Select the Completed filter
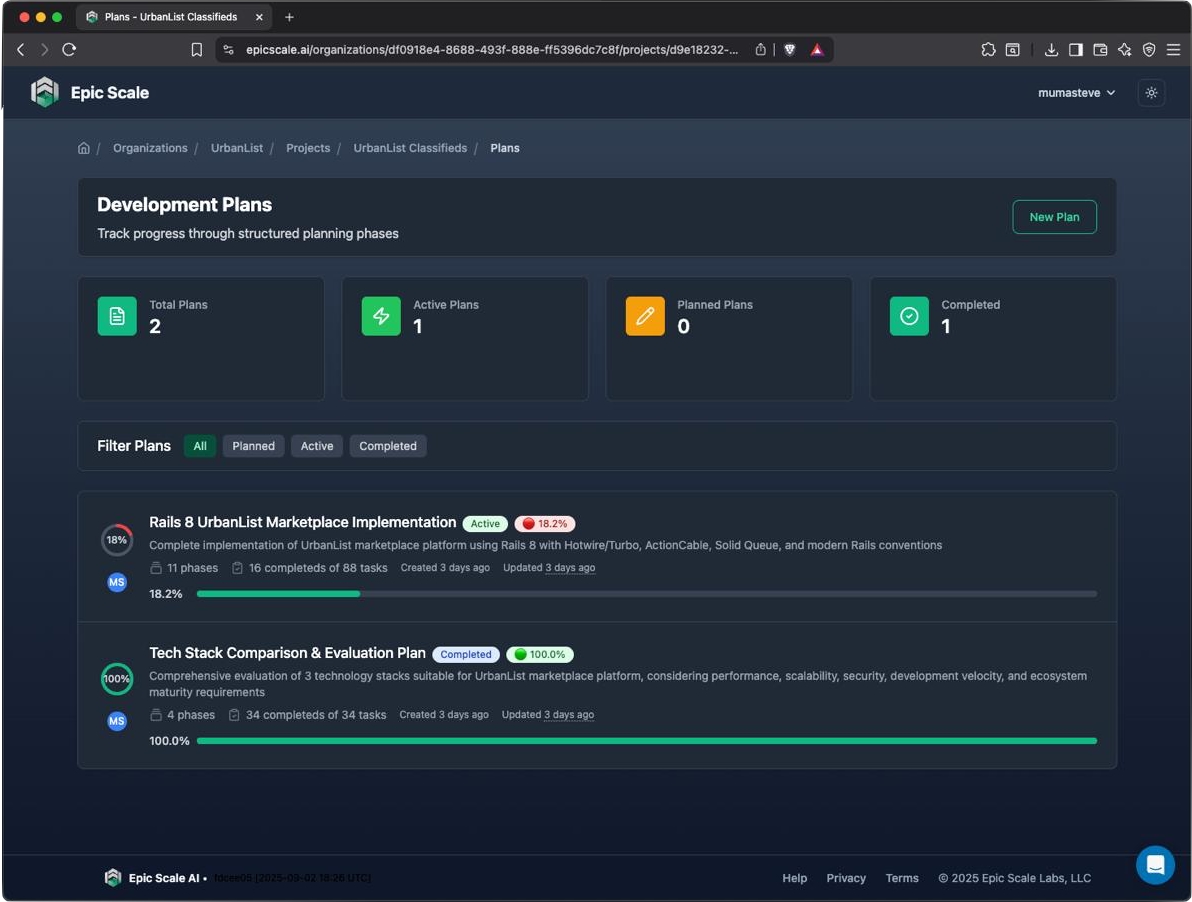Screen dimensions: 1192x902 [x=388, y=446]
